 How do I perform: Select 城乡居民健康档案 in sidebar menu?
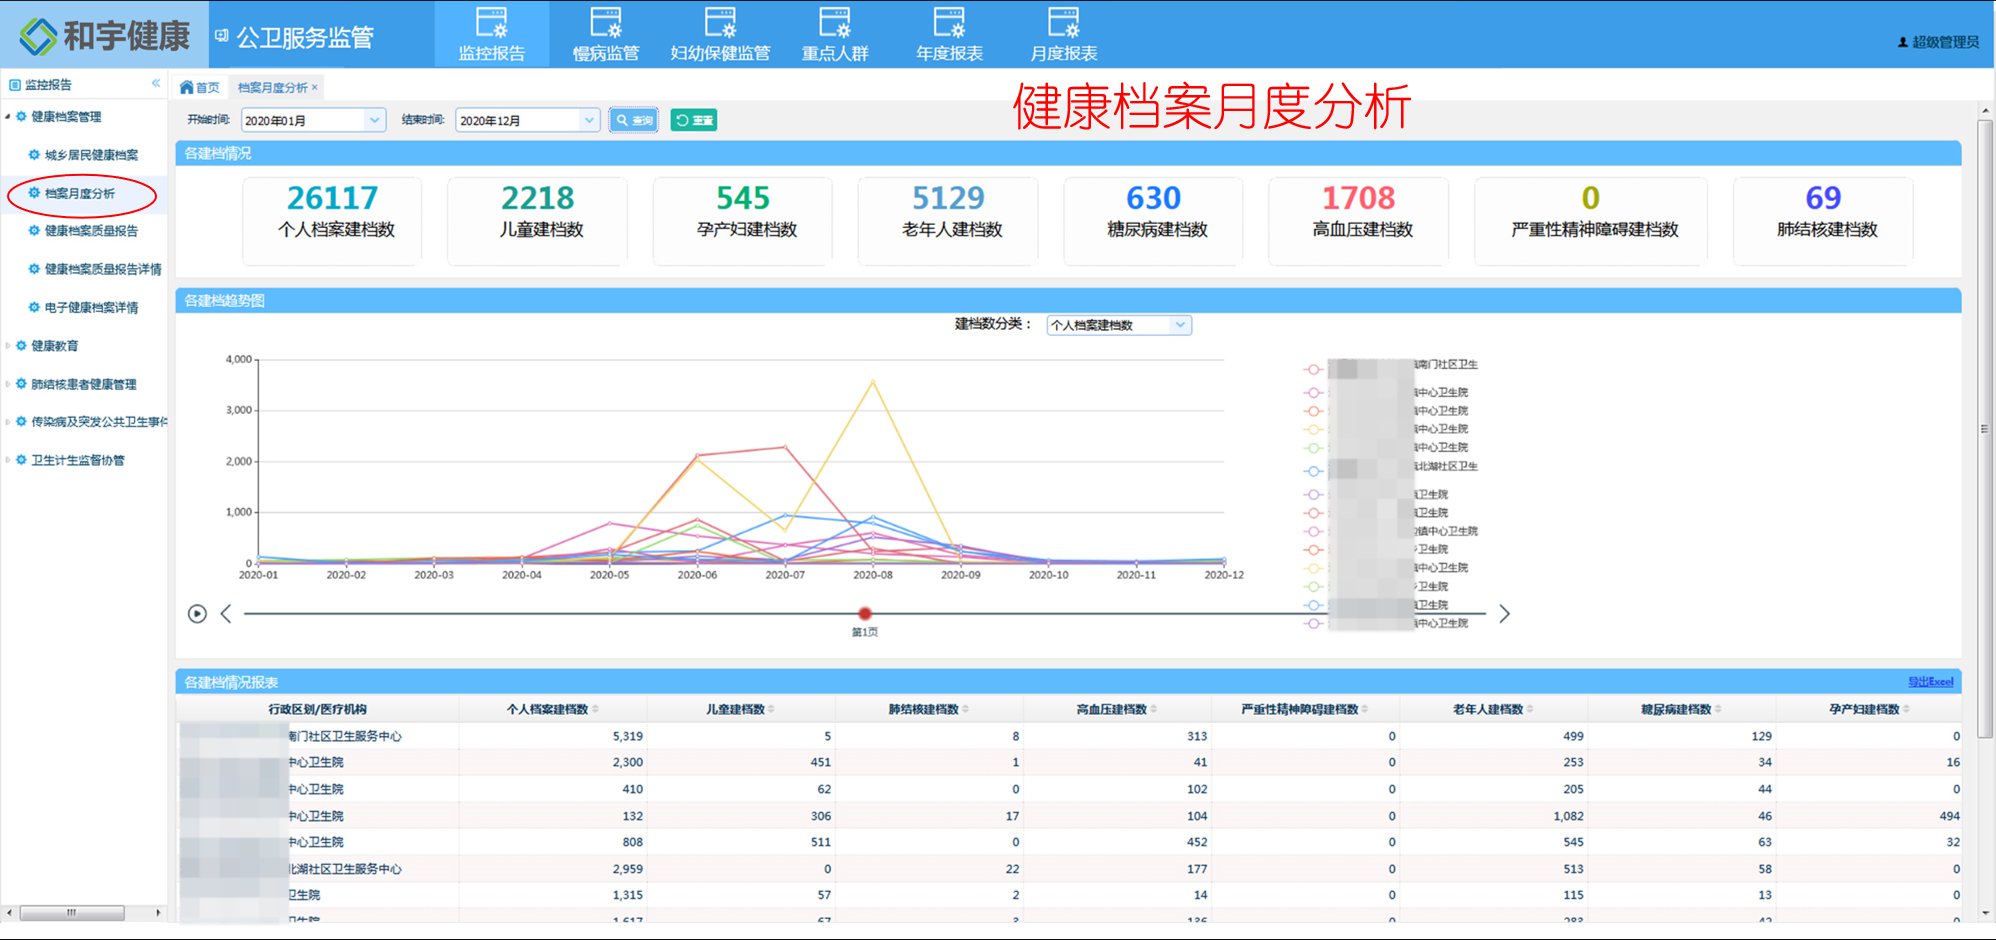coord(92,154)
